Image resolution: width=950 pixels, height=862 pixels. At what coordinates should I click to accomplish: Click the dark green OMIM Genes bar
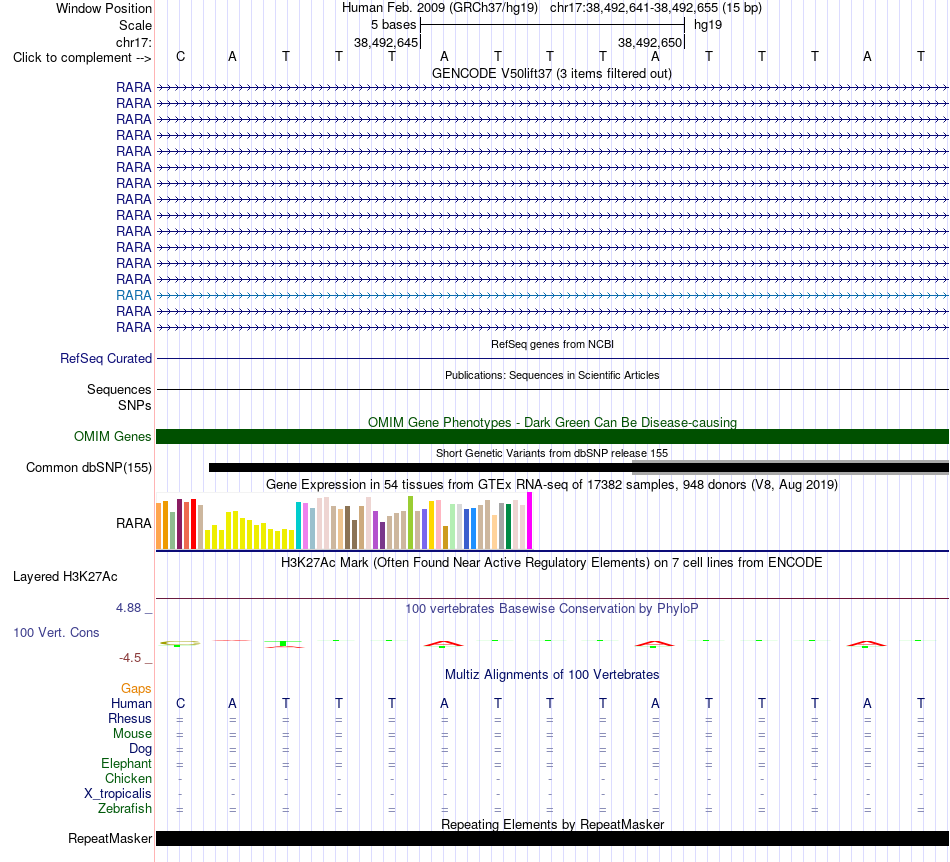pyautogui.click(x=552, y=437)
